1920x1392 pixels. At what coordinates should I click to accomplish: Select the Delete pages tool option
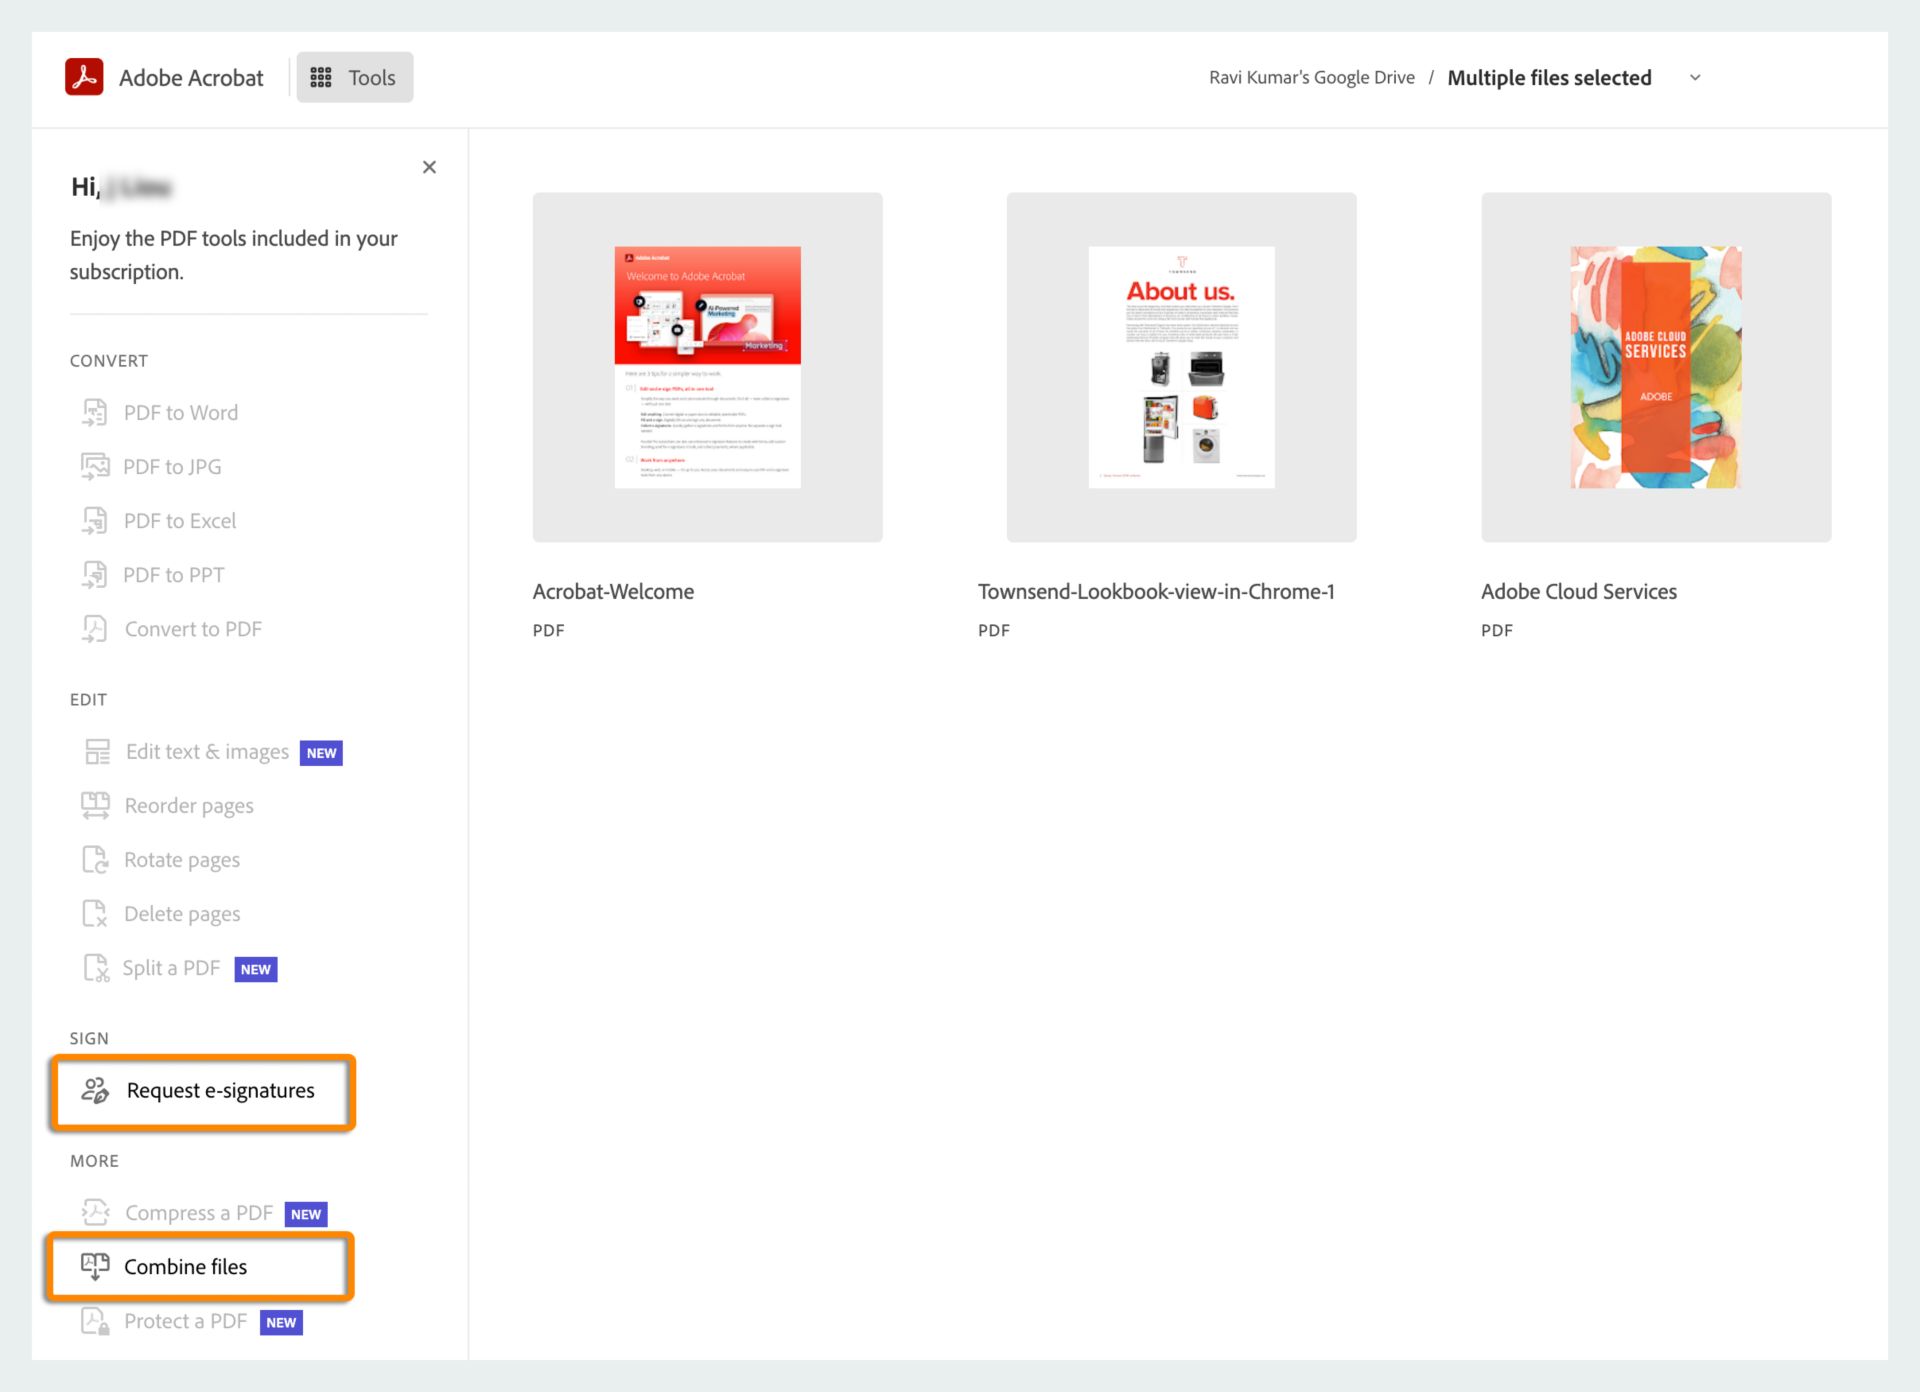click(182, 912)
